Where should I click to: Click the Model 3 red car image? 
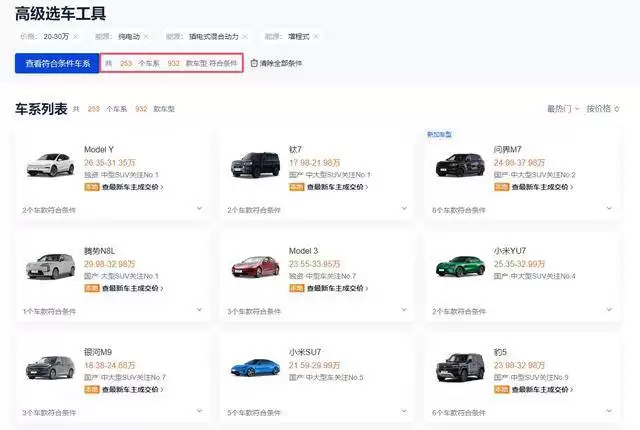pos(255,267)
